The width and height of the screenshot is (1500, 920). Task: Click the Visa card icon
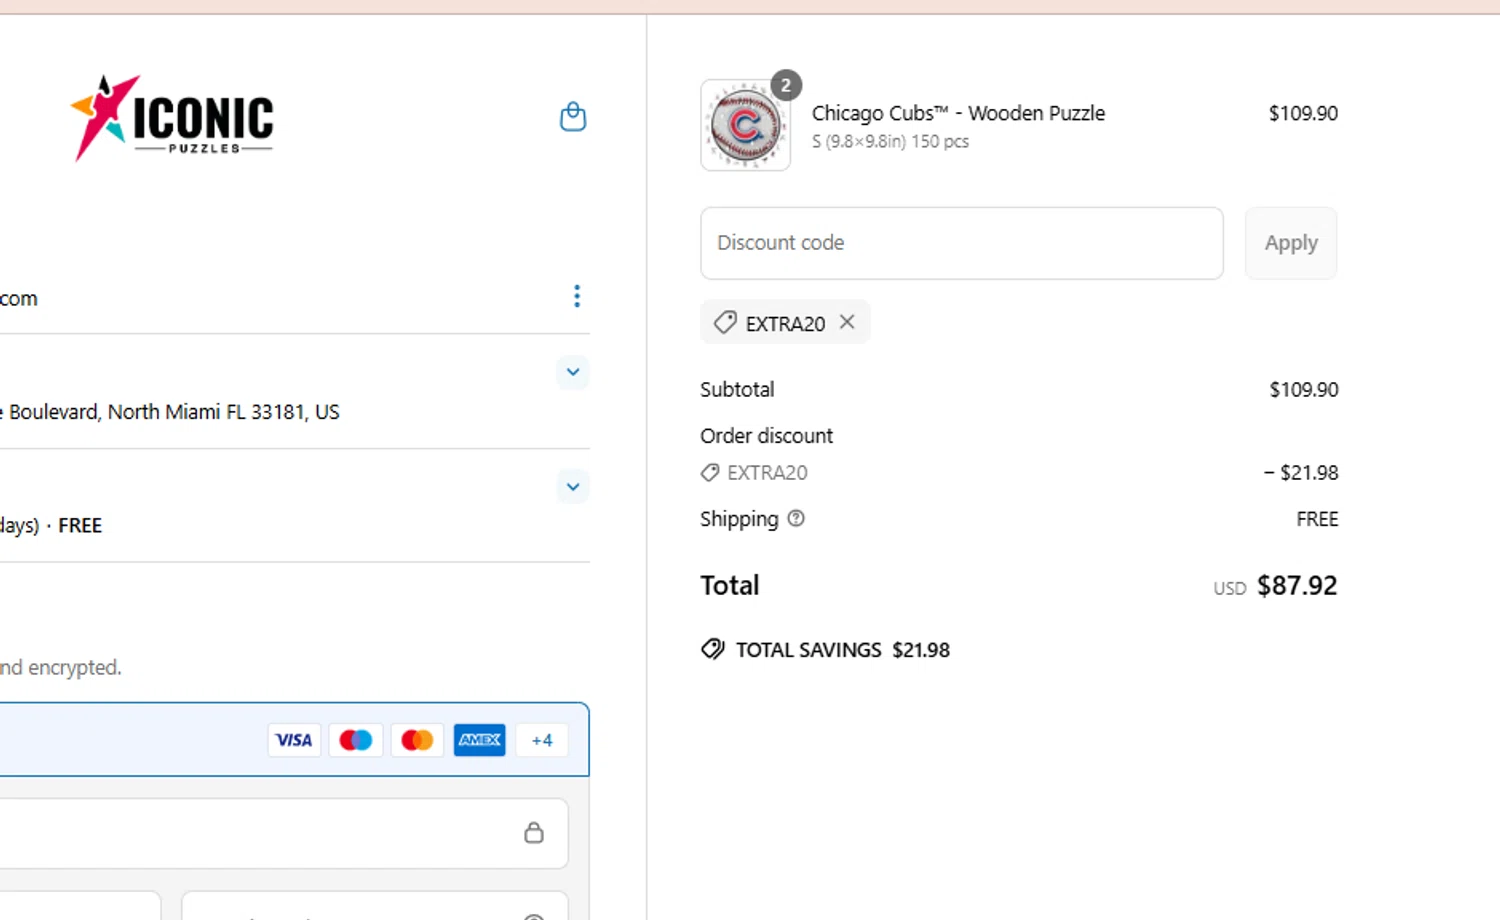point(294,740)
